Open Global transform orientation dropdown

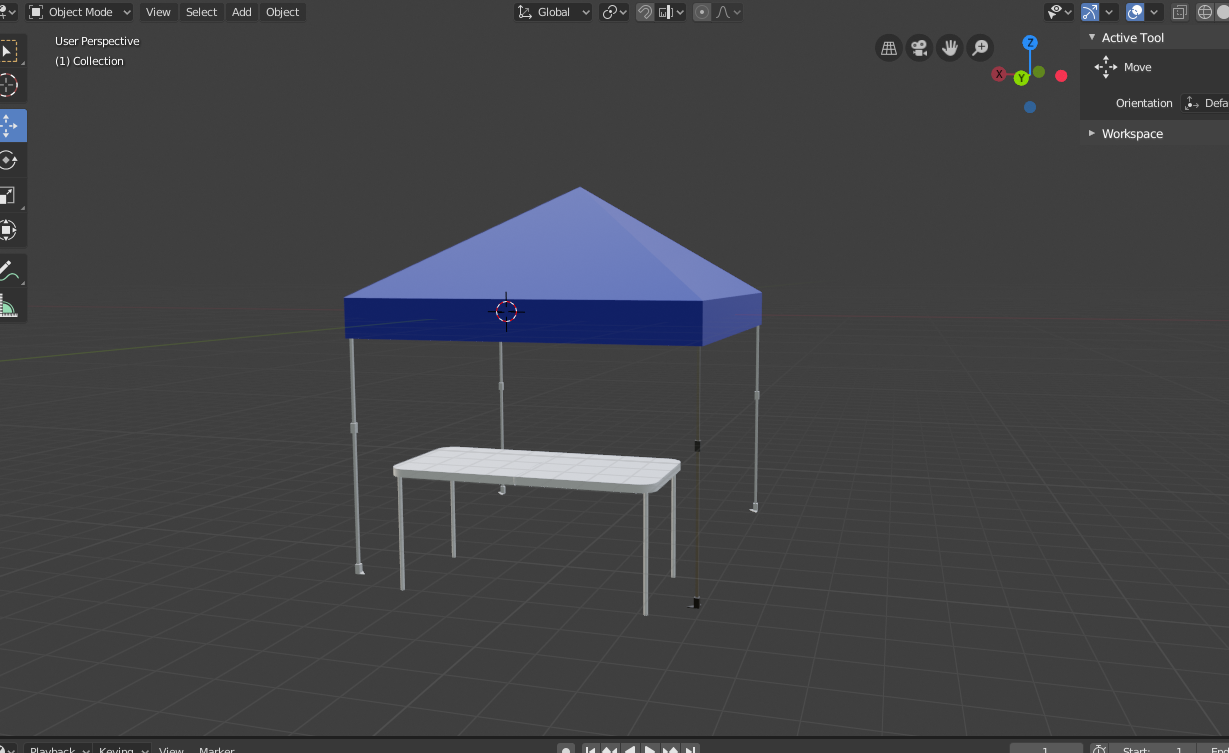pyautogui.click(x=554, y=12)
